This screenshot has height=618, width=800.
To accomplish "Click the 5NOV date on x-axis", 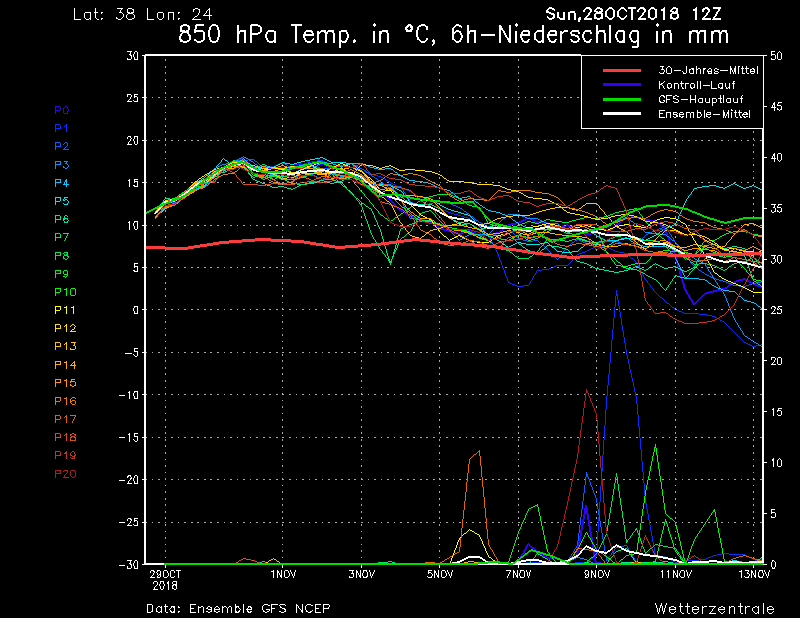I will 440,575.
